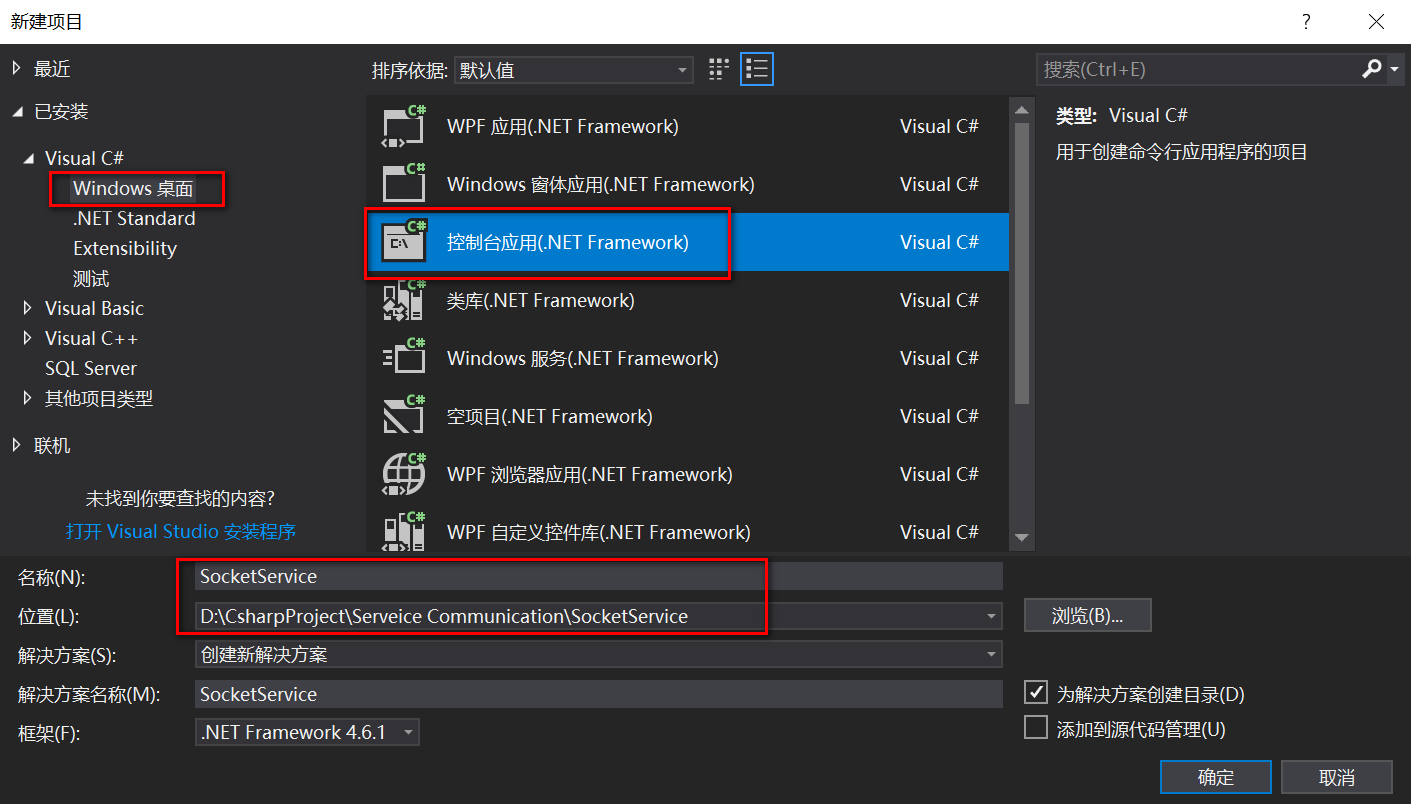Screen dimensions: 1411x804
Task: Click the 搜索(Ctrl+E) search box
Action: point(1197,69)
